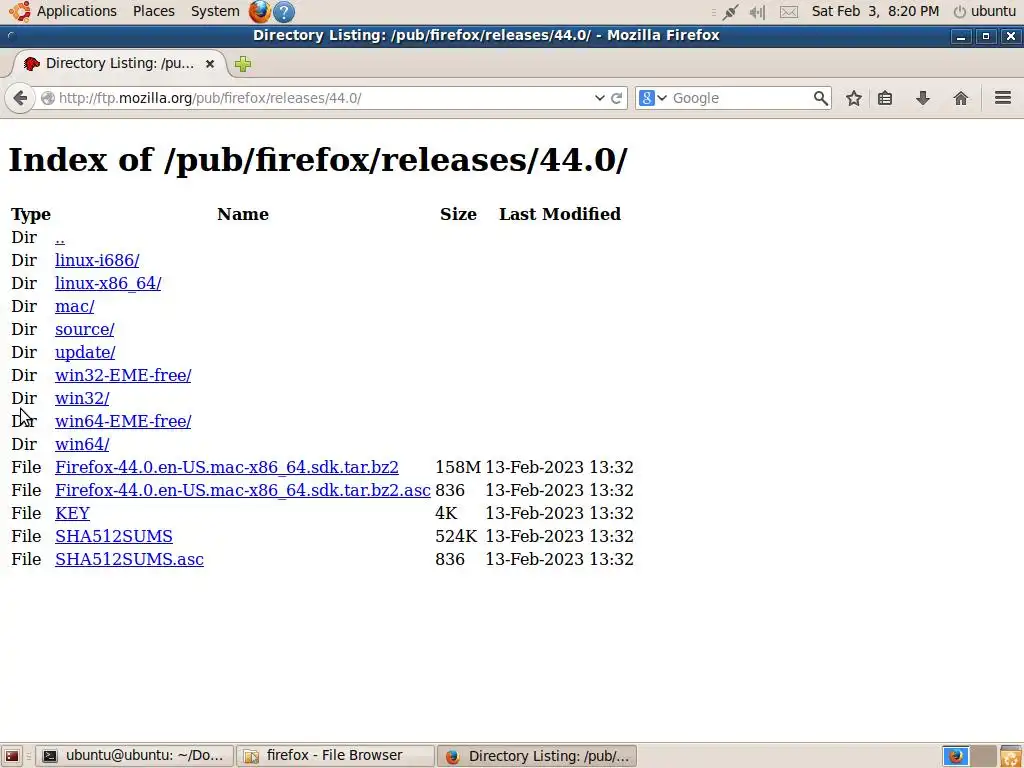Click the Last Modified column header
The width and height of the screenshot is (1024, 768).
tap(560, 214)
